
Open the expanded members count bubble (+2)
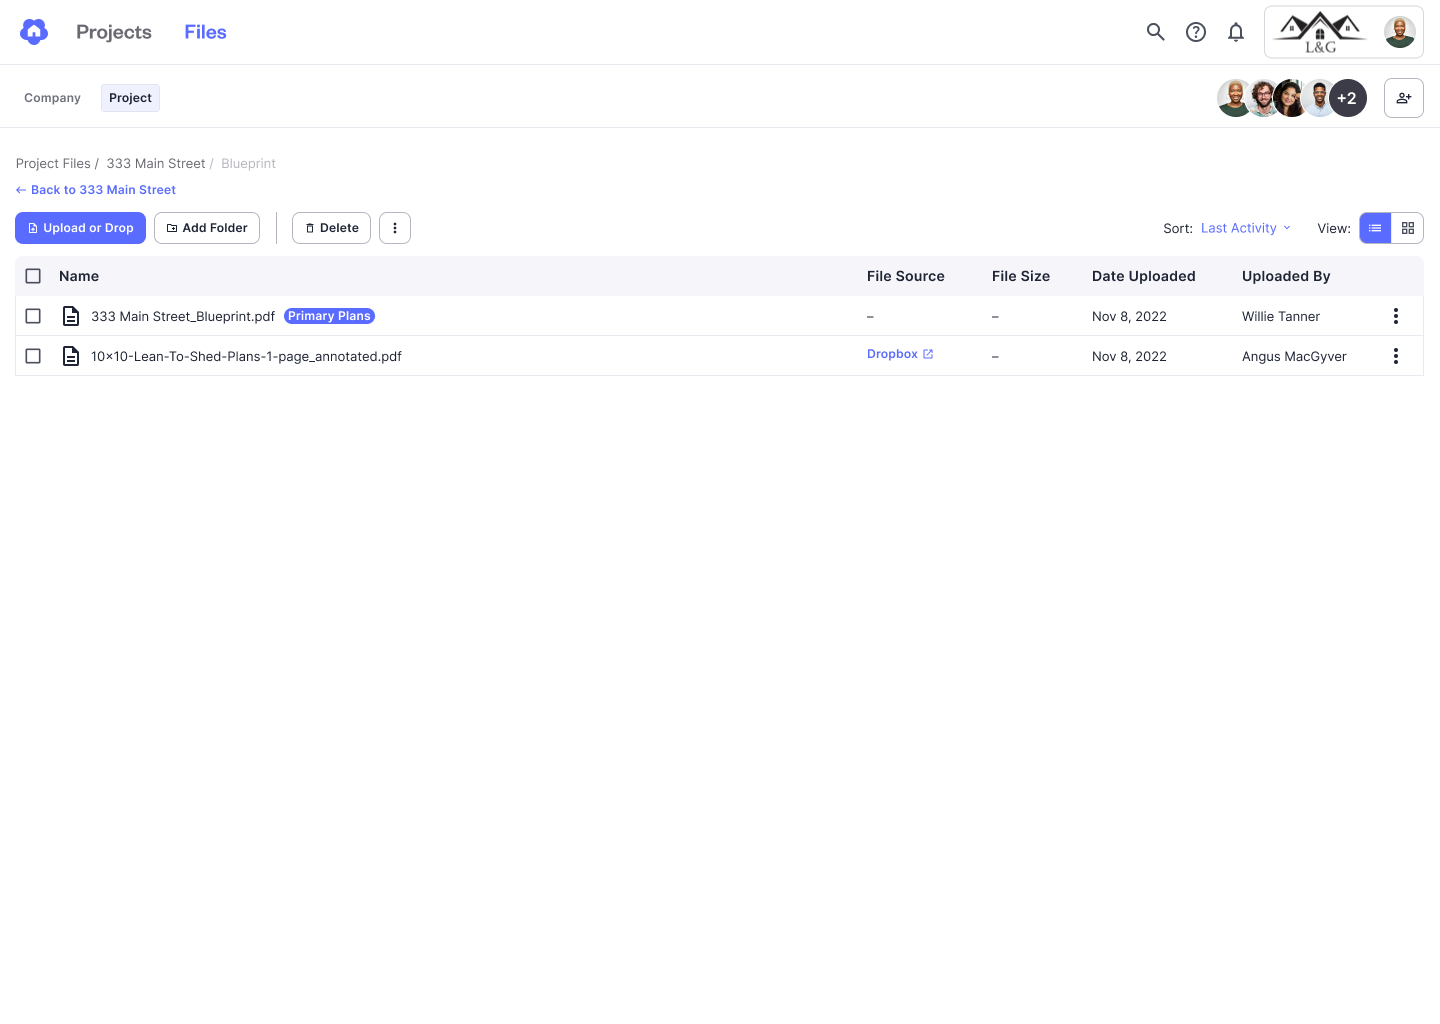(x=1348, y=97)
